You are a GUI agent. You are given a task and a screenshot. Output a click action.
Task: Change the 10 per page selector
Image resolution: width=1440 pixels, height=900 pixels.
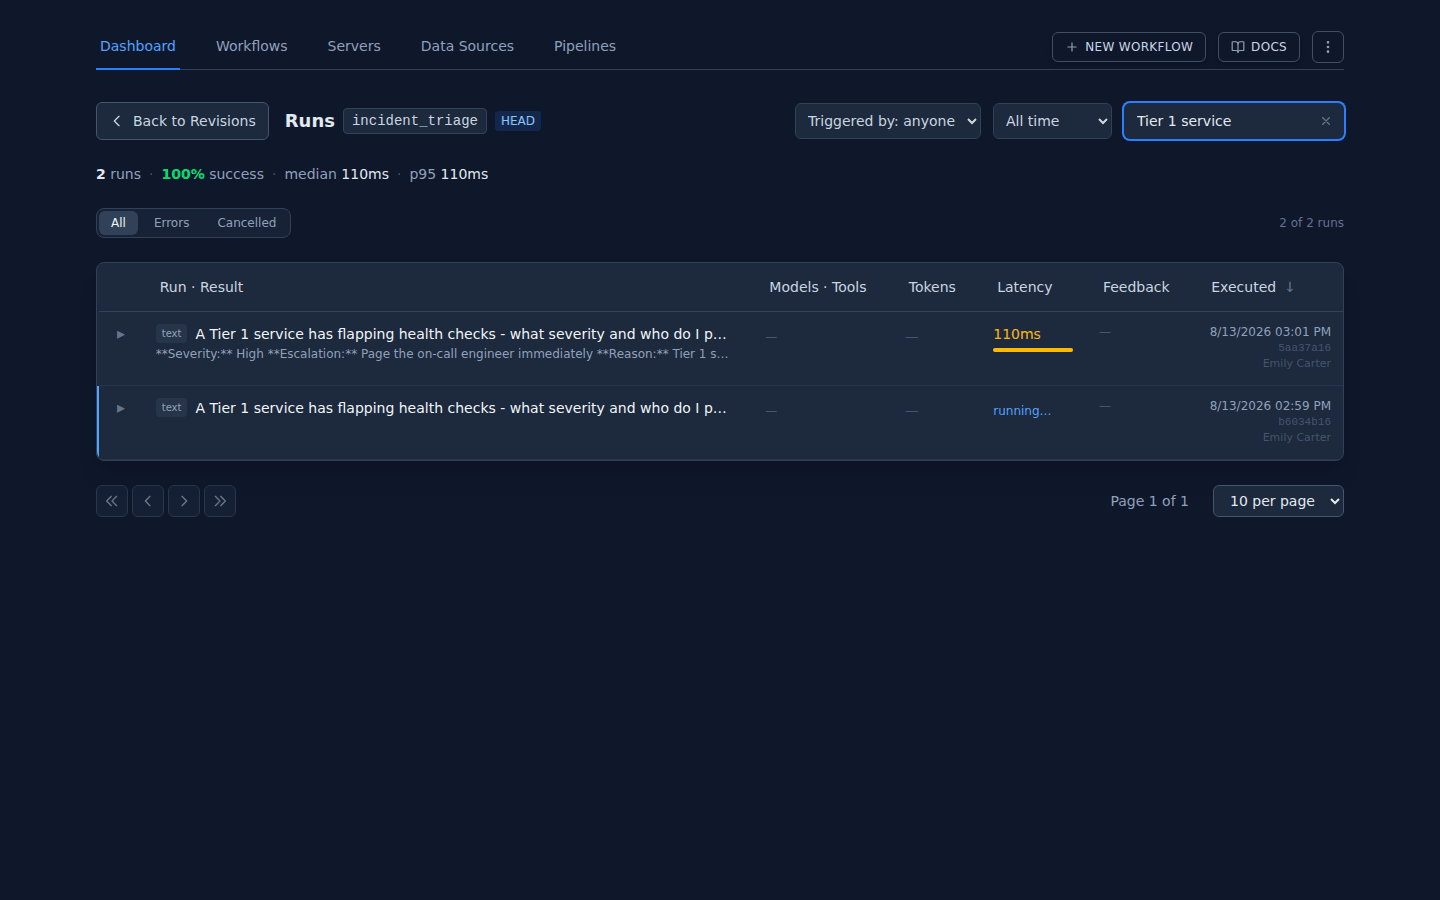click(x=1278, y=501)
